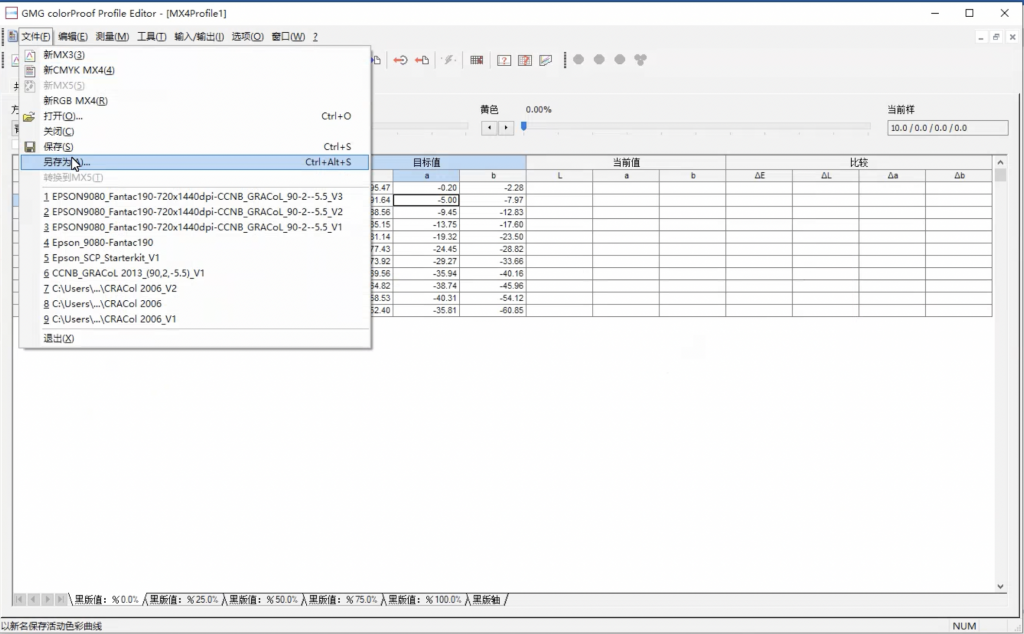Select 保存(S) menu entry
The width and height of the screenshot is (1024, 634).
[x=195, y=147]
